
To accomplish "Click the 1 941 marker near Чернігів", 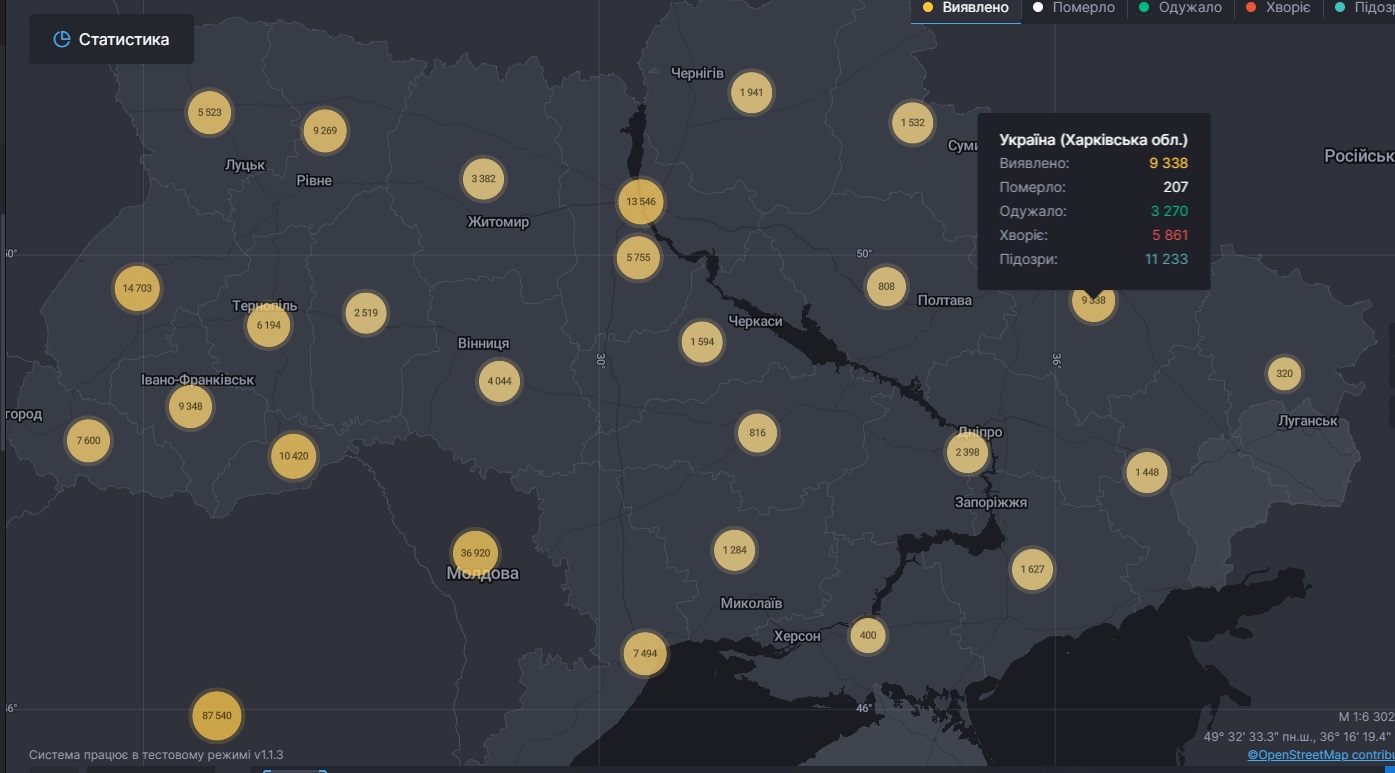I will click(x=751, y=93).
